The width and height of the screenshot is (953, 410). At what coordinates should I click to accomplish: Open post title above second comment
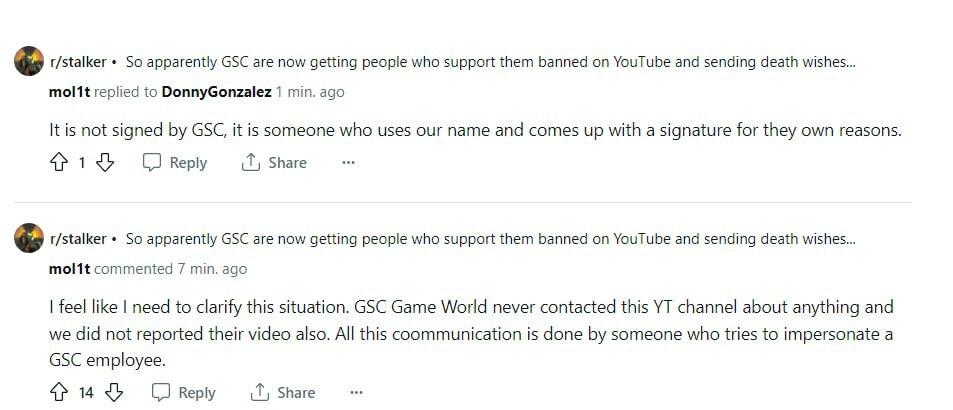[x=490, y=239]
